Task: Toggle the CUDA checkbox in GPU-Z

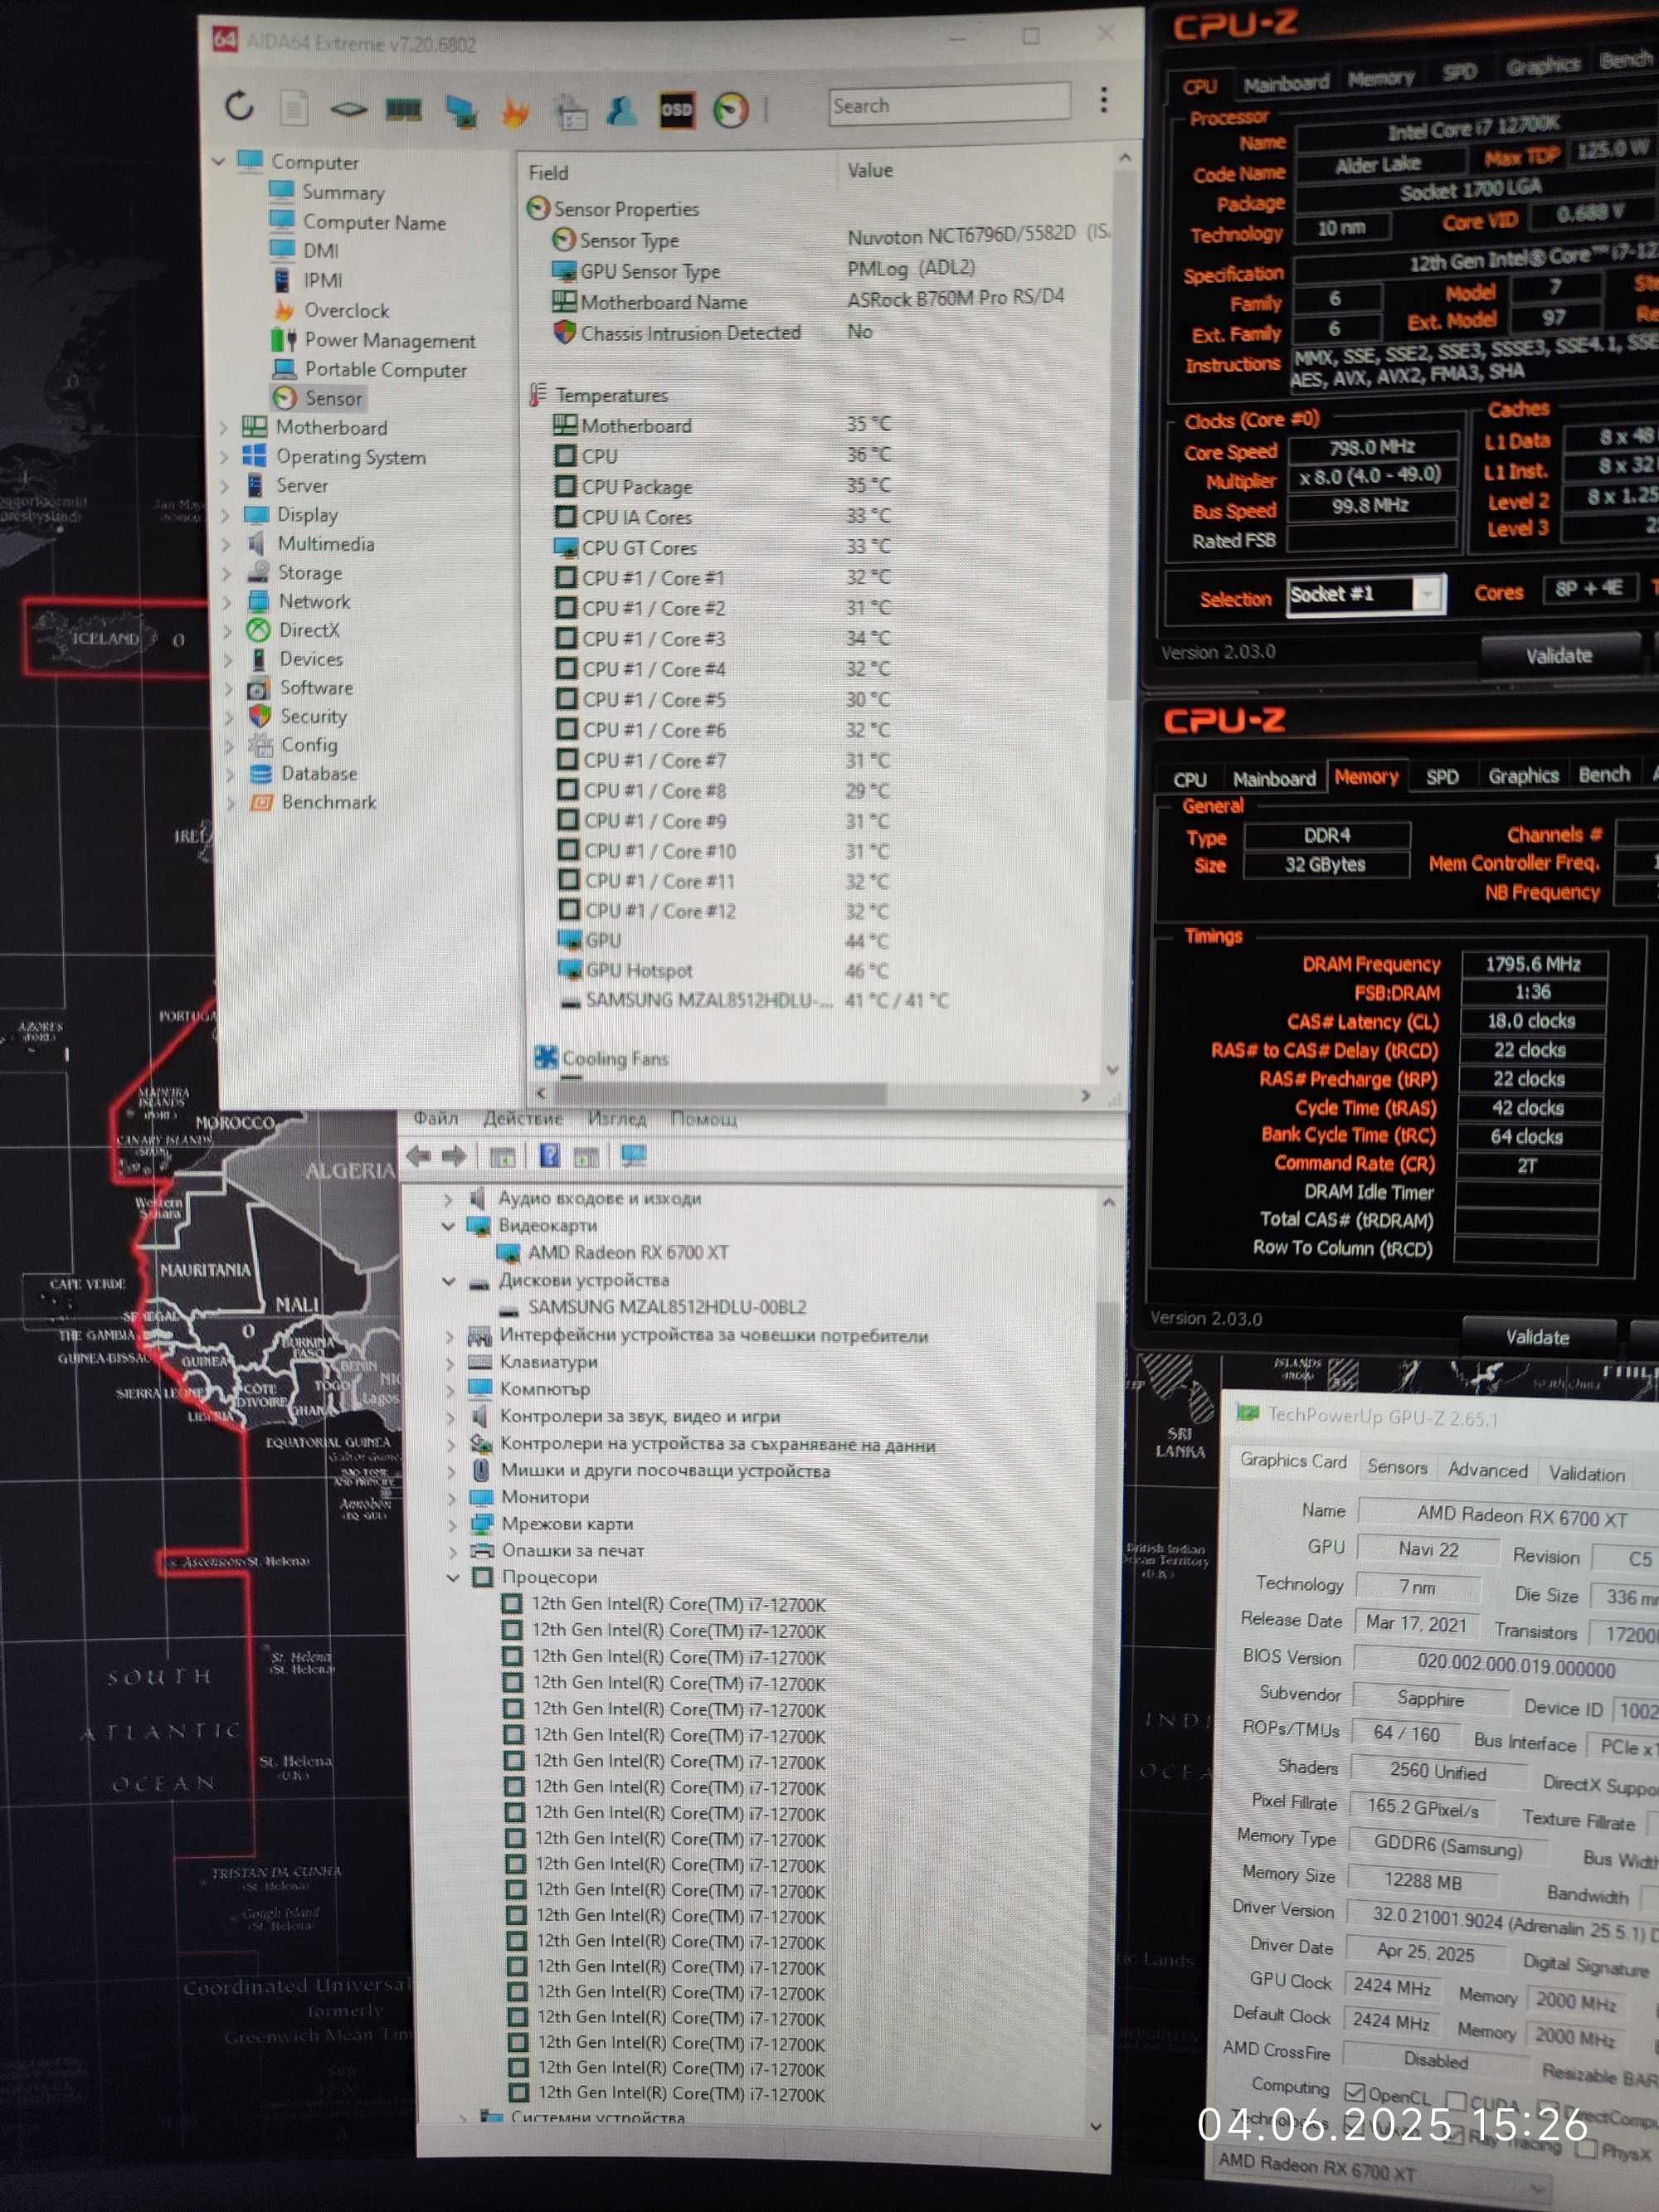Action: point(1456,2101)
